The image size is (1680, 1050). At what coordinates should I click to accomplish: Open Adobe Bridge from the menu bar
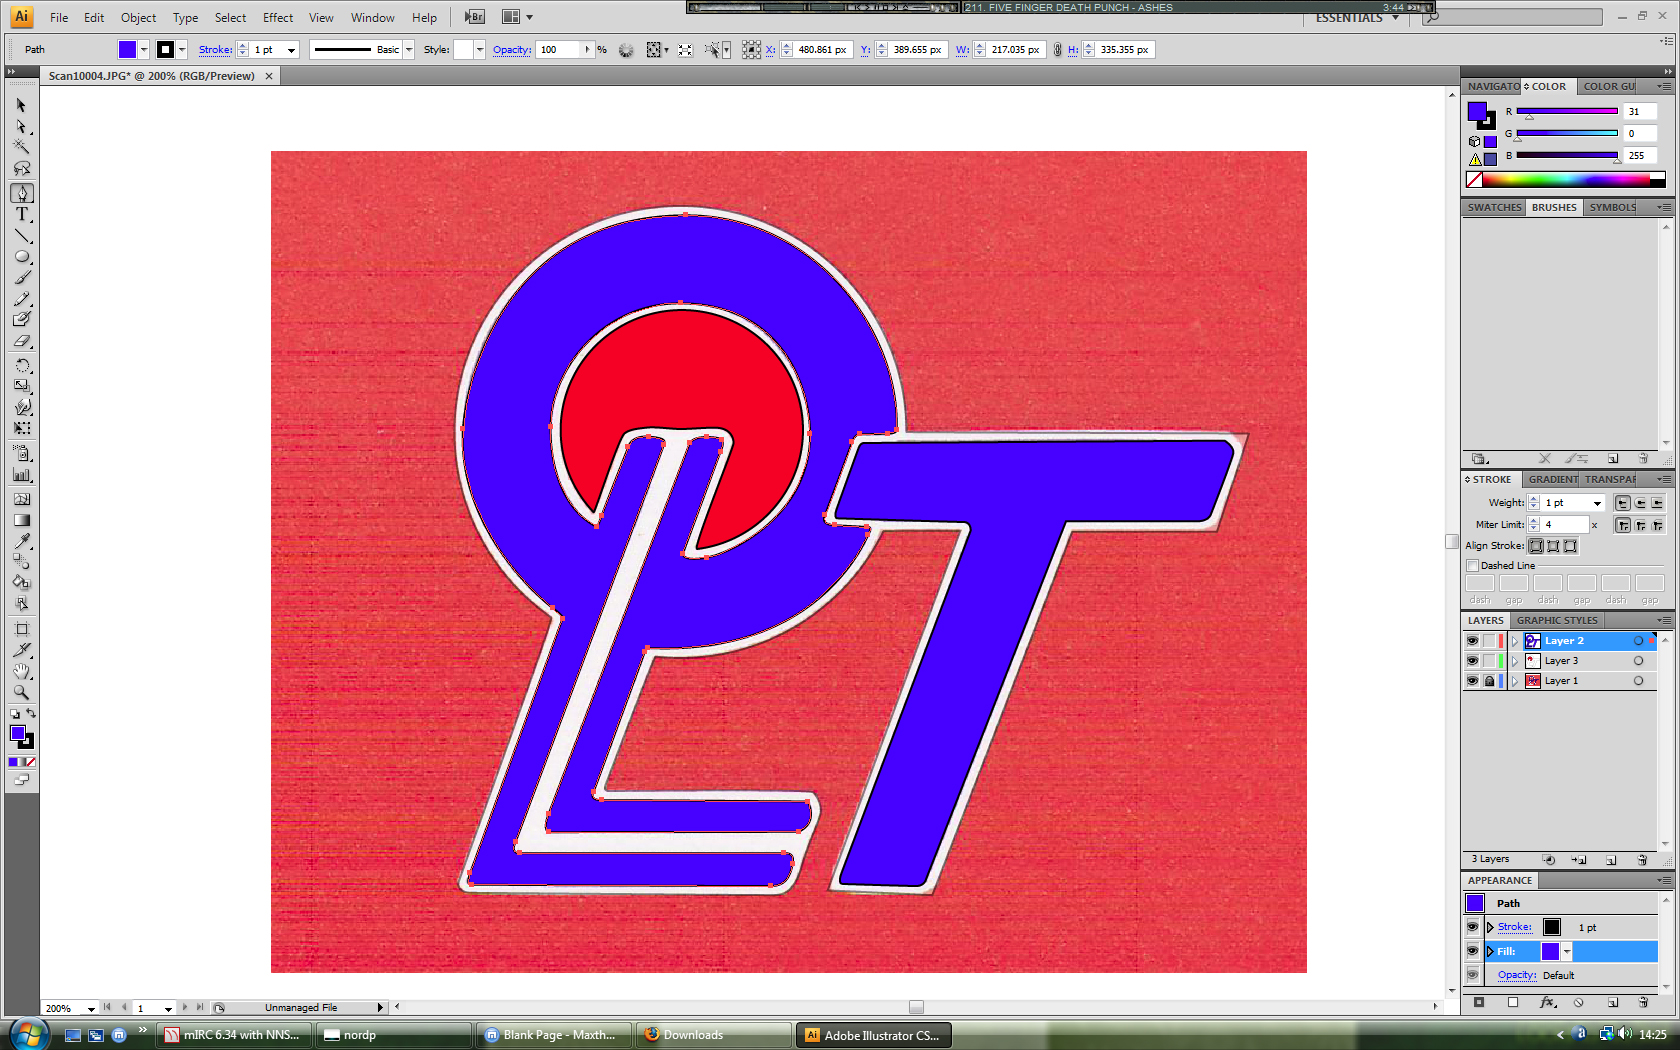[475, 17]
